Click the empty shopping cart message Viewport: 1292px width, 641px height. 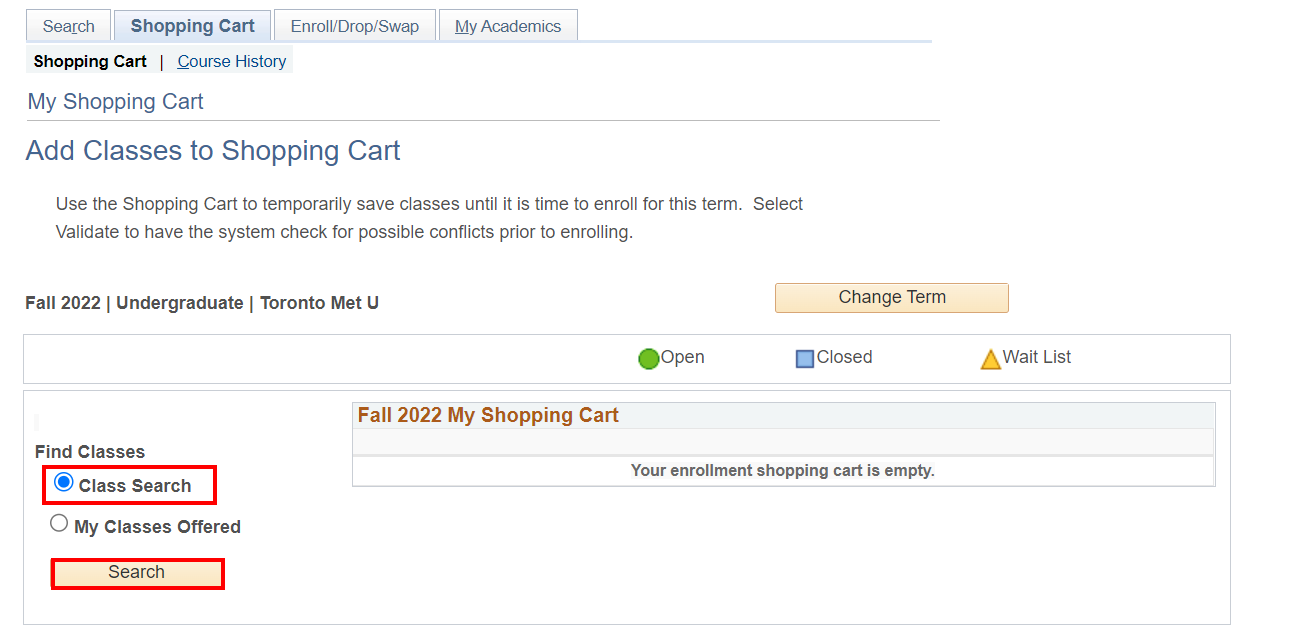pos(782,470)
